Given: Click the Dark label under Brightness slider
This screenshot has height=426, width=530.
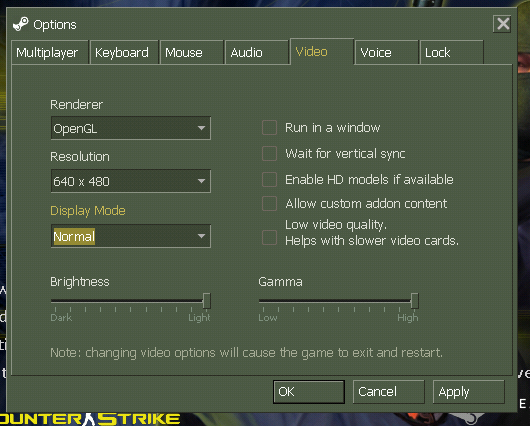Looking at the screenshot, I should click(x=61, y=318).
